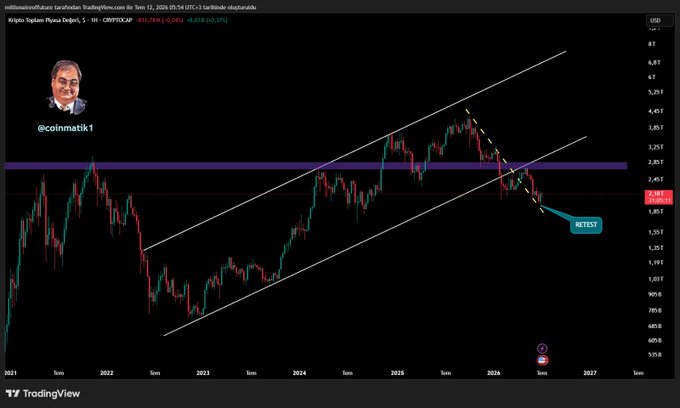The image size is (680, 408).
Task: Select the yellow dashed downtrend line
Action: click(x=503, y=160)
